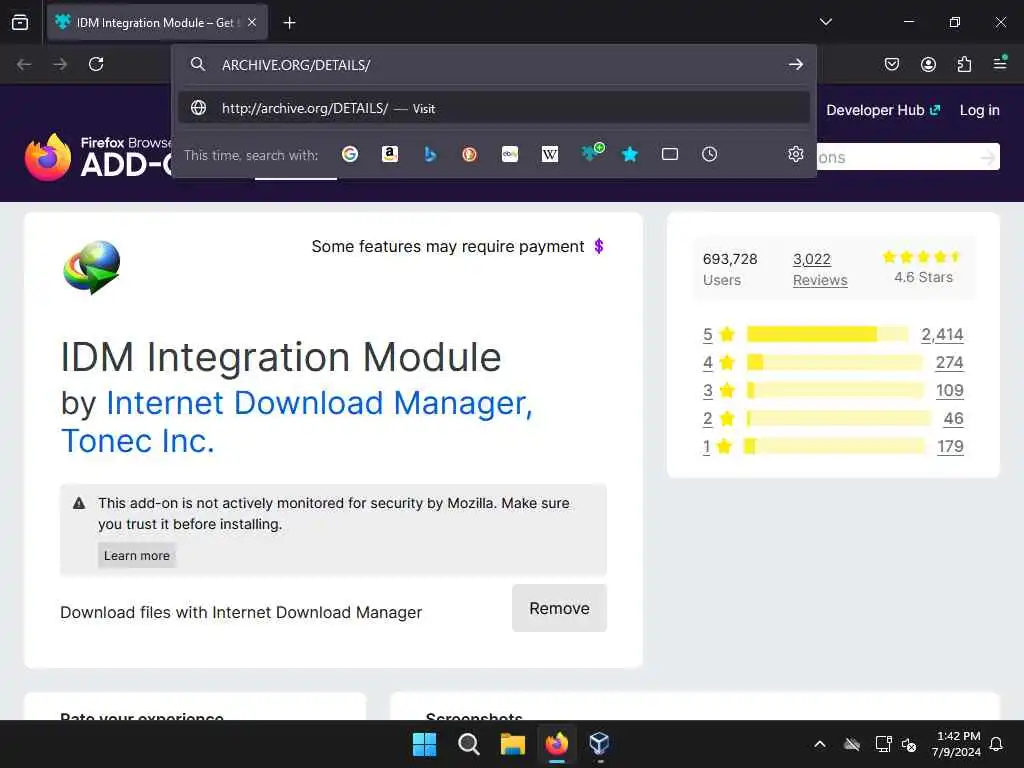Viewport: 1024px width, 768px height.
Task: Open the Firefox application menu
Action: click(1000, 64)
